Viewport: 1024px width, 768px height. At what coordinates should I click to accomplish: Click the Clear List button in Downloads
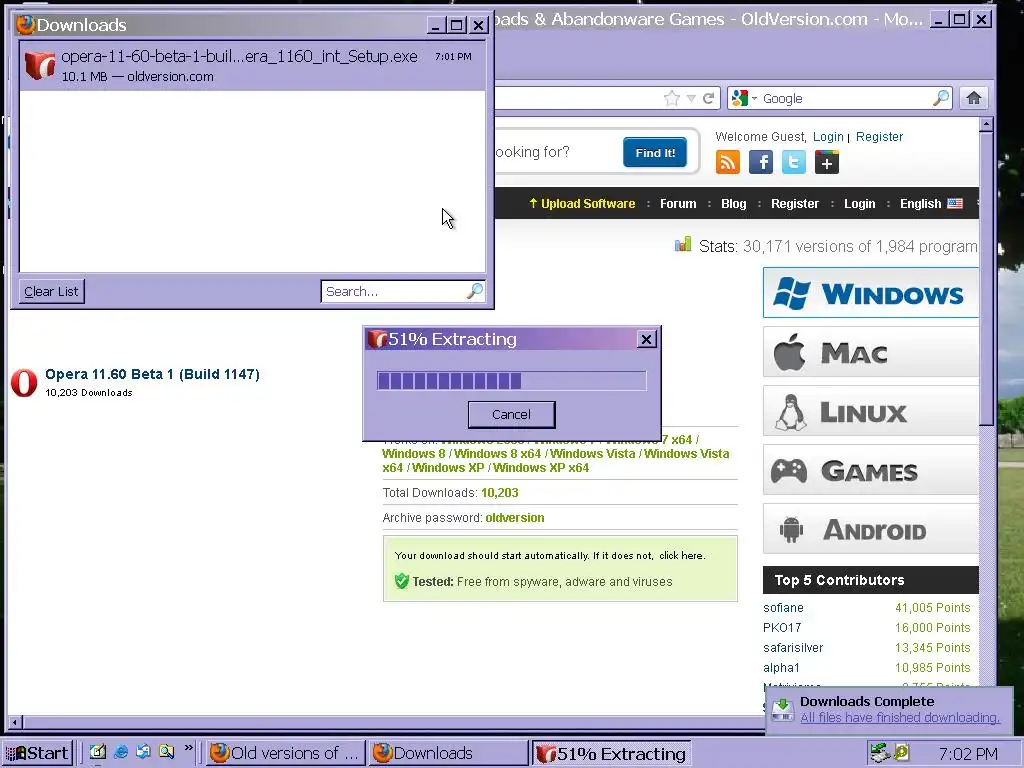(x=51, y=291)
